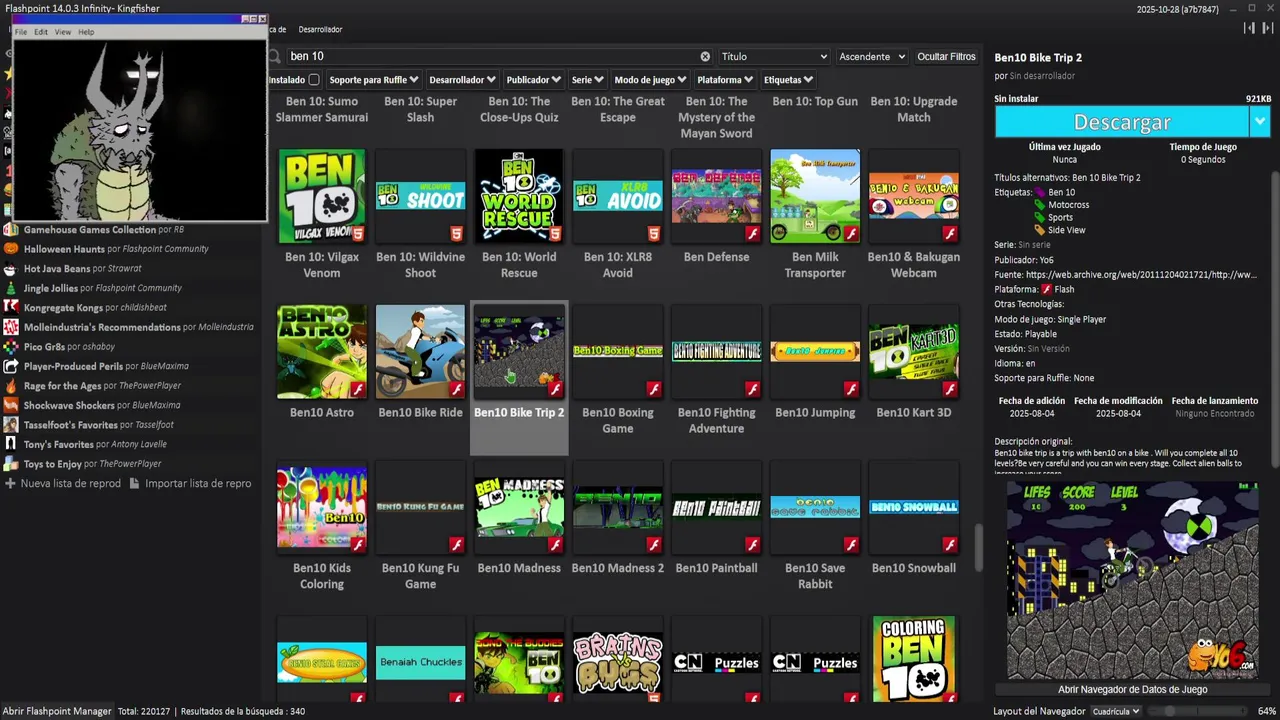This screenshot has width=1280, height=720.
Task: Click Abrir Navegador de Datos de Juego
Action: [1133, 689]
